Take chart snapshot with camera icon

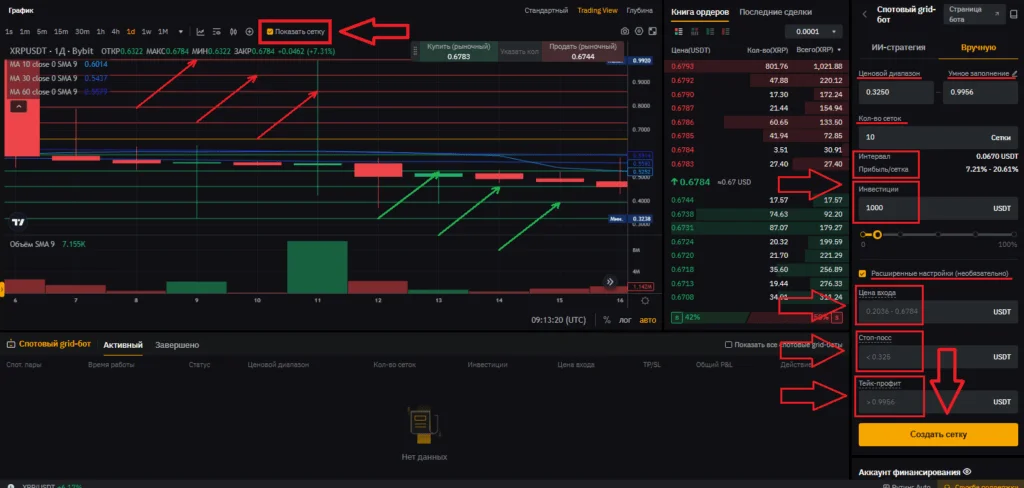point(625,31)
